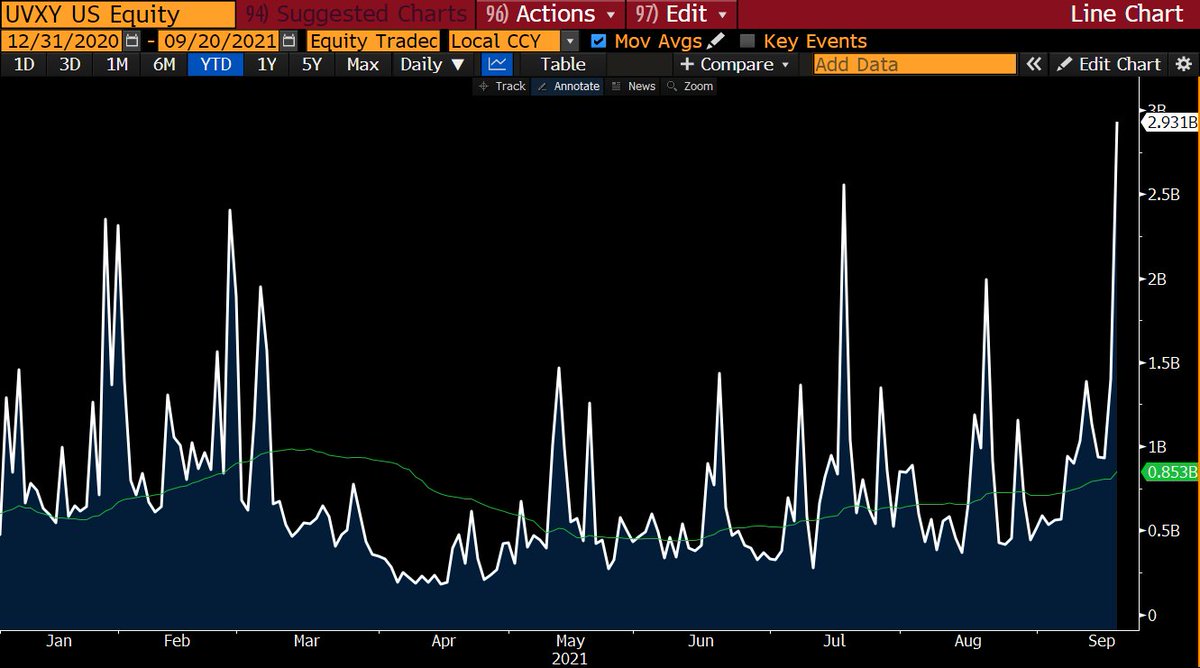The image size is (1200, 668).
Task: Select the 1Y time range
Action: pyautogui.click(x=266, y=64)
